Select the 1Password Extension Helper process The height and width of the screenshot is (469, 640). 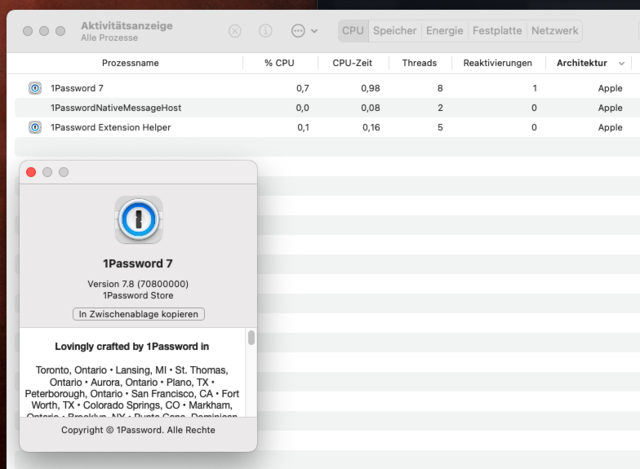tap(111, 127)
